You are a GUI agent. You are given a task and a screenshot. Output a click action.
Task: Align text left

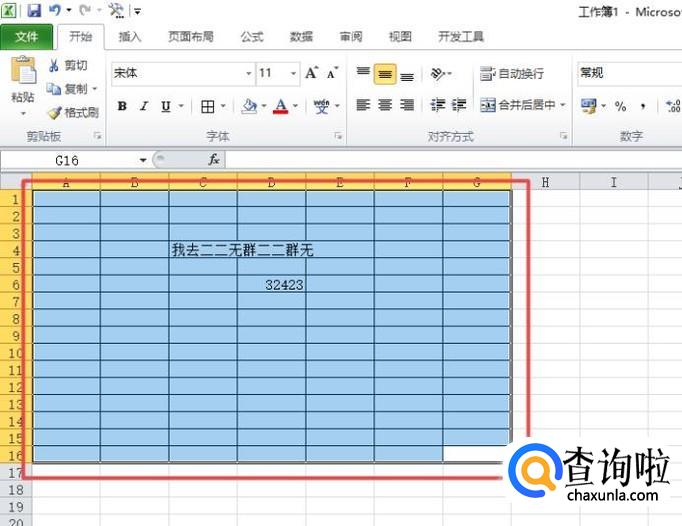(x=363, y=105)
